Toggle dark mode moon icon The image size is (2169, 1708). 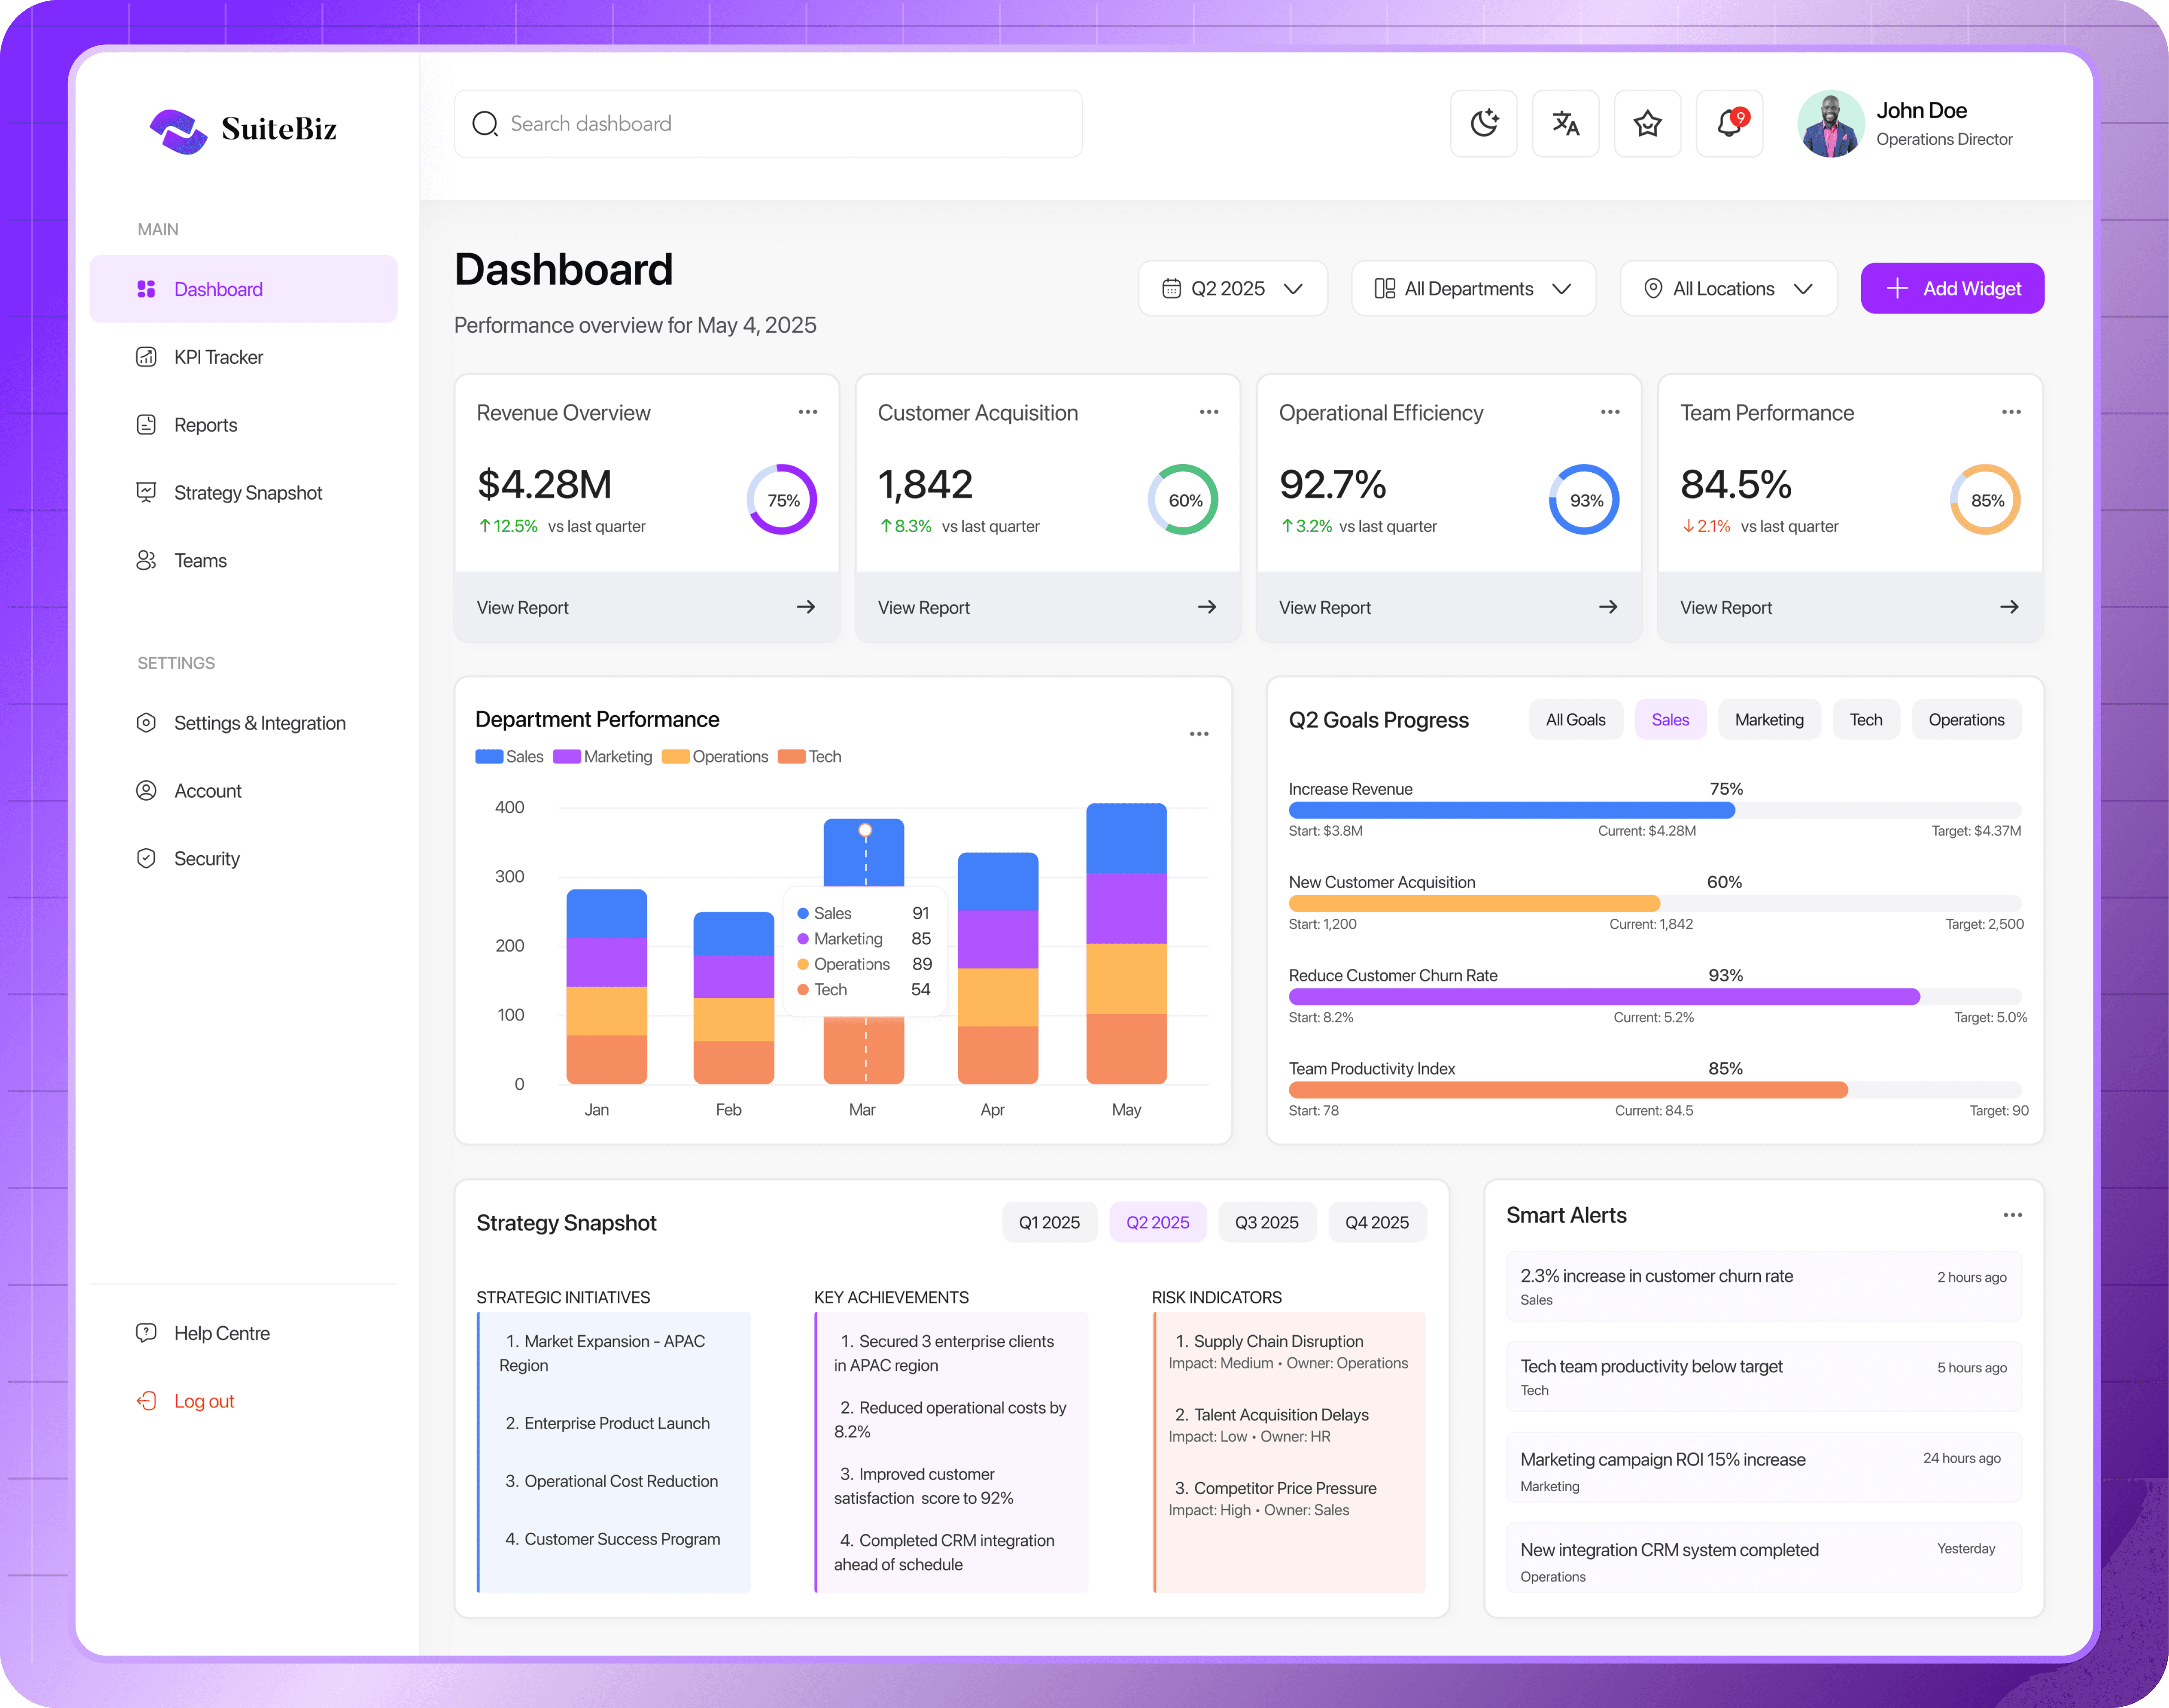(x=1484, y=124)
